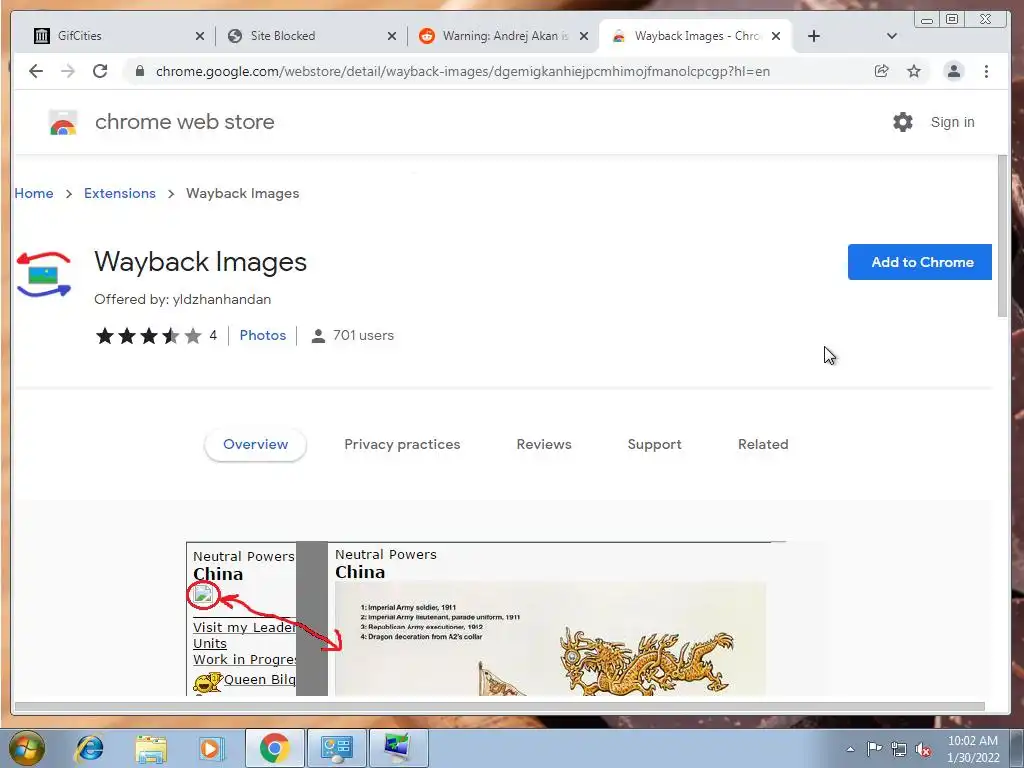
Task: Share this page via share icon
Action: point(882,71)
